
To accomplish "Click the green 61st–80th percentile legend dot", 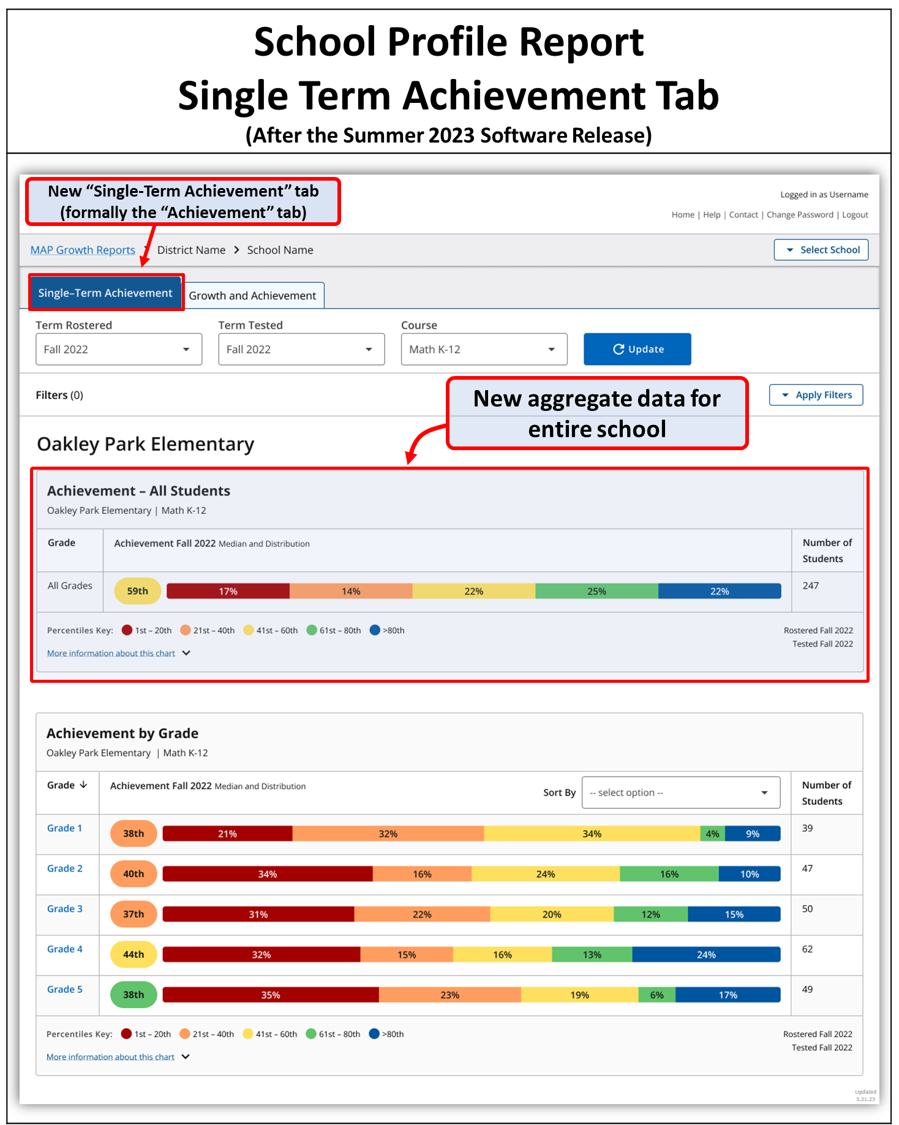I will click(312, 629).
